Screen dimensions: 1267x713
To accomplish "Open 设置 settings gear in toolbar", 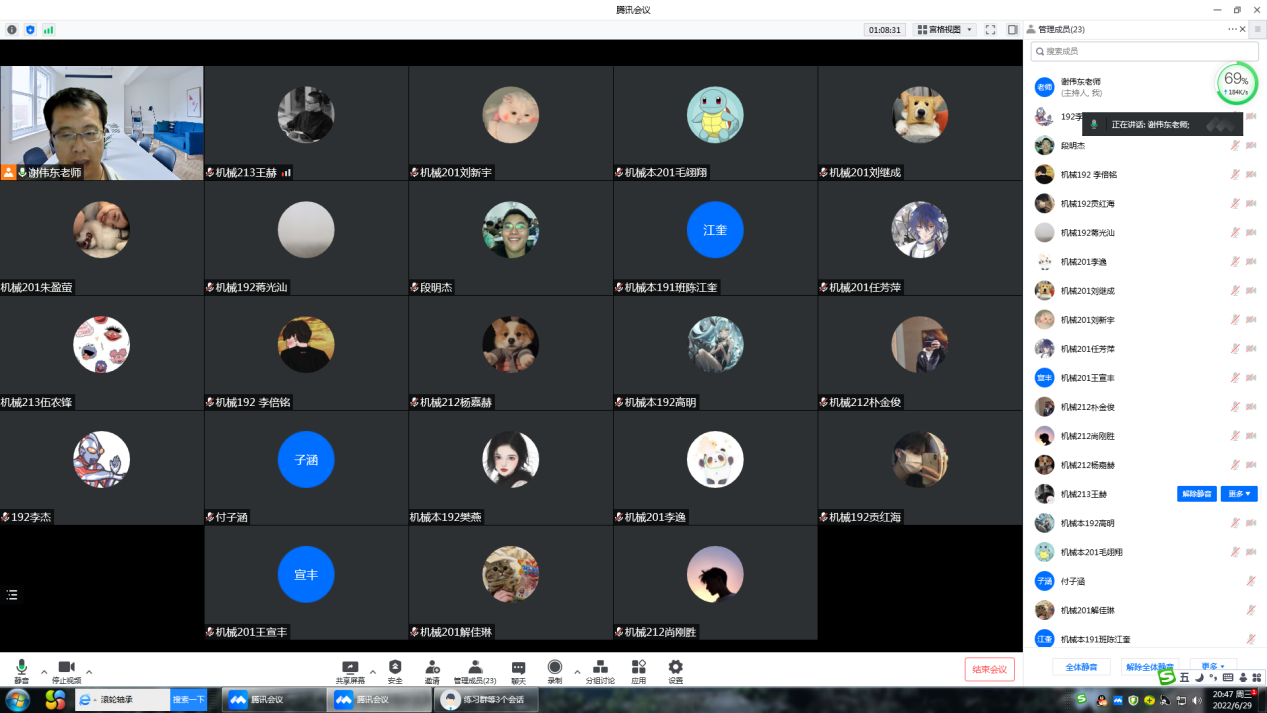I will [x=675, y=670].
